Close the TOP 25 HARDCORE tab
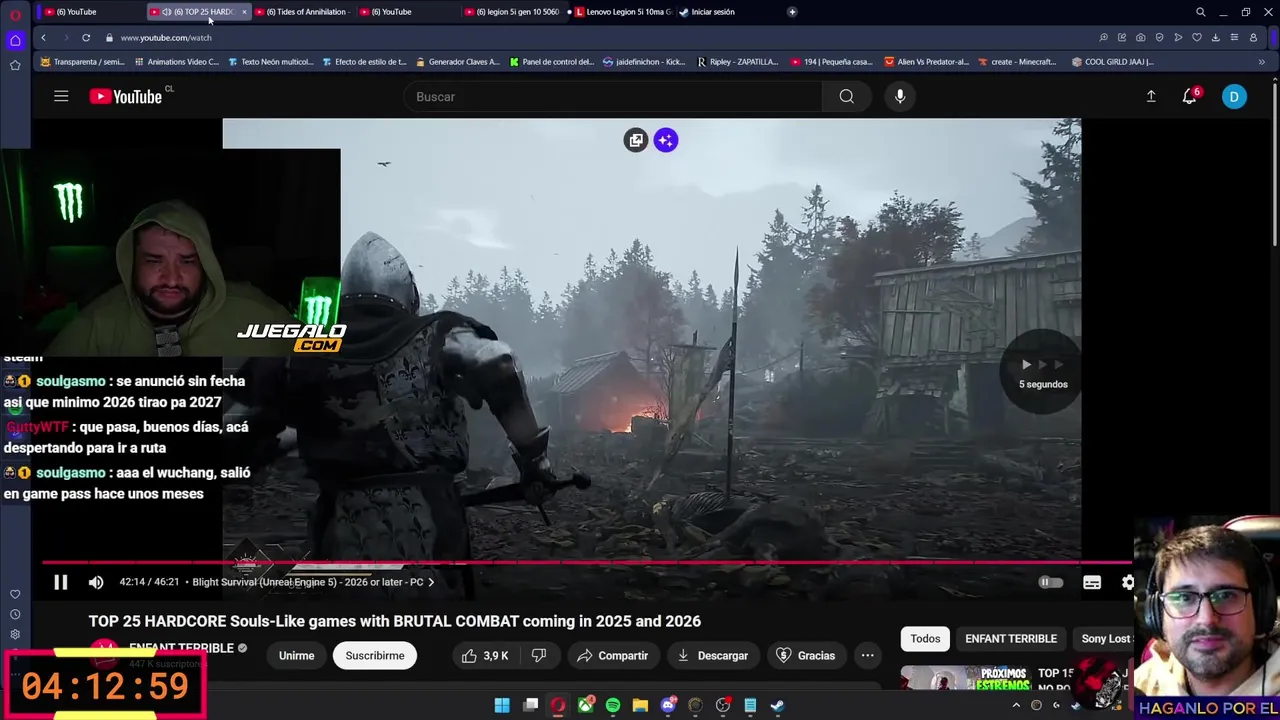The image size is (1280, 720). tap(244, 12)
